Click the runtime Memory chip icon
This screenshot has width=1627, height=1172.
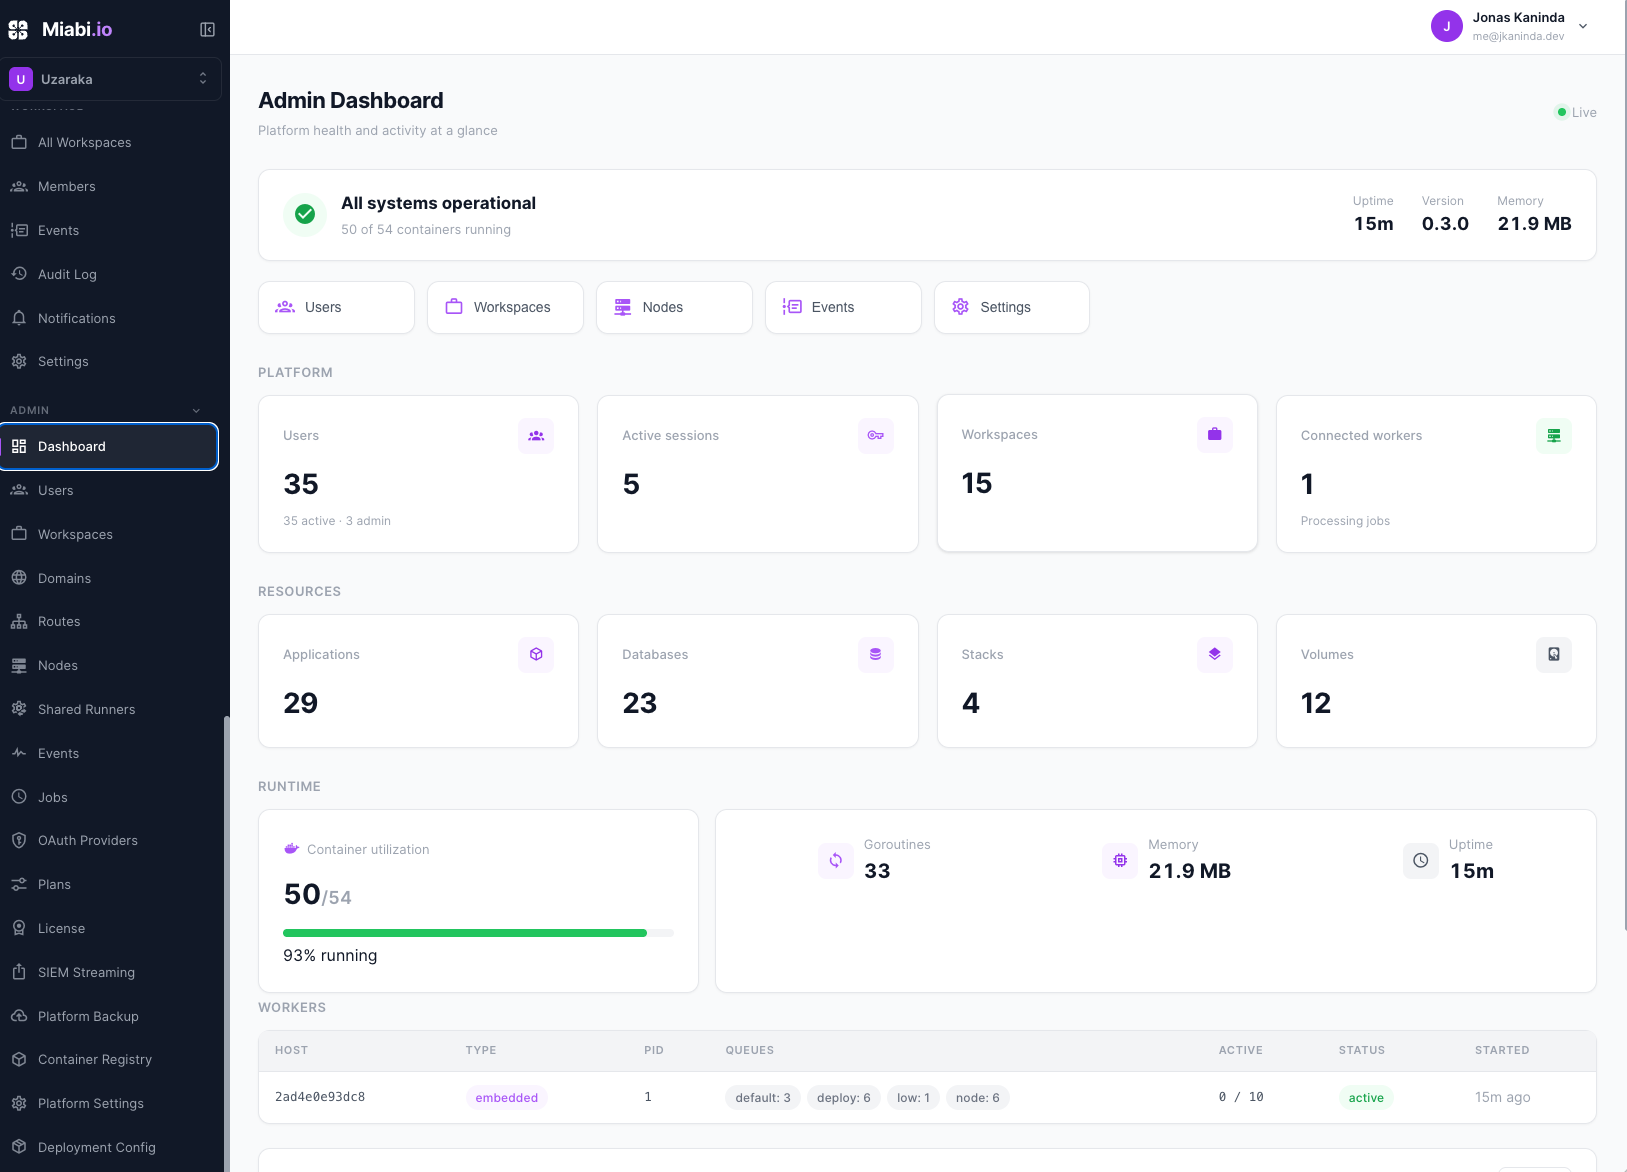click(1120, 860)
